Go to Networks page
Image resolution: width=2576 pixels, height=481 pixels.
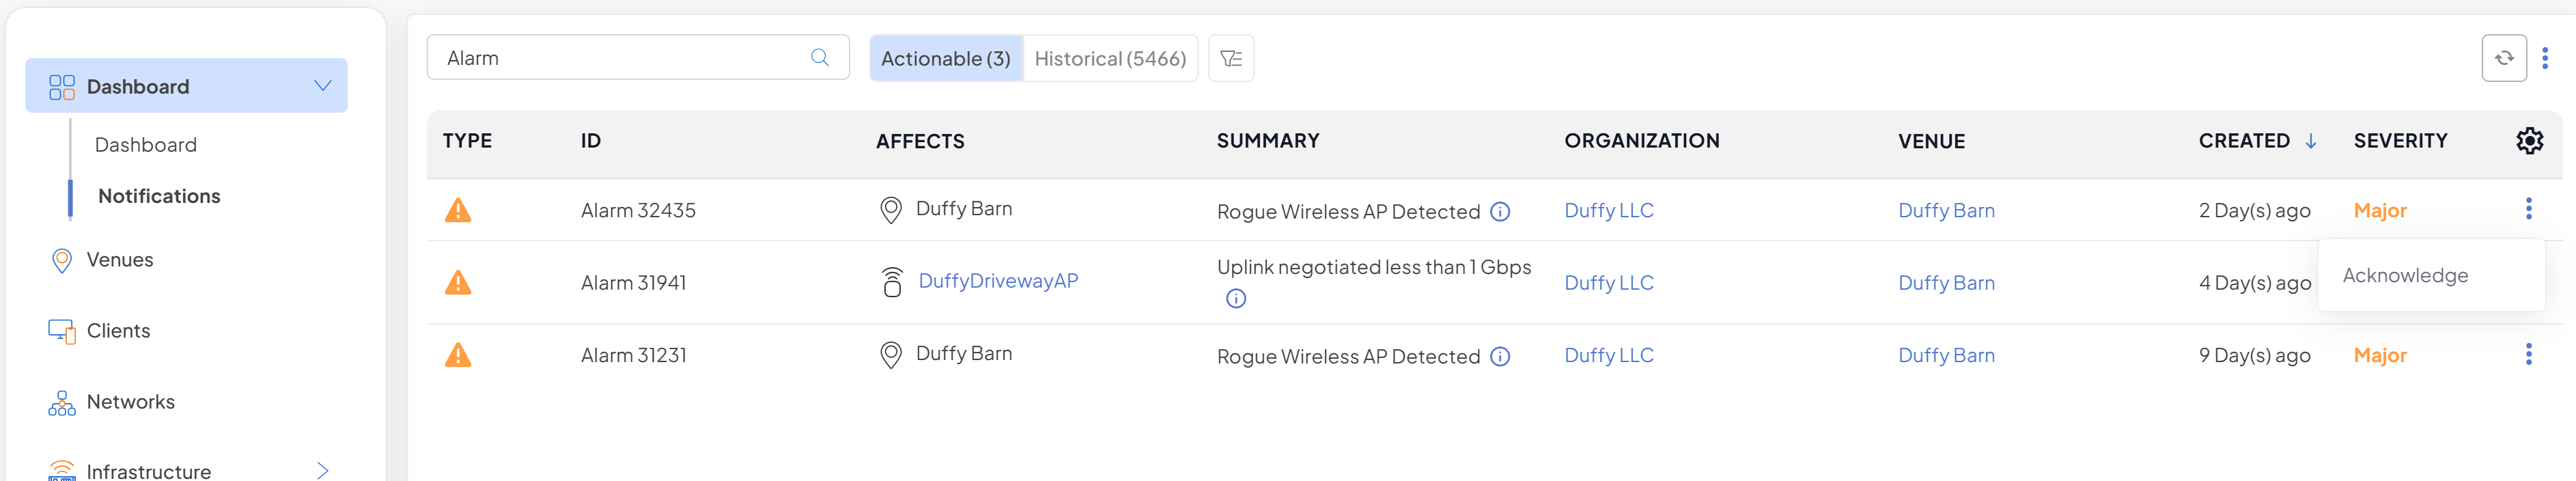coord(131,402)
